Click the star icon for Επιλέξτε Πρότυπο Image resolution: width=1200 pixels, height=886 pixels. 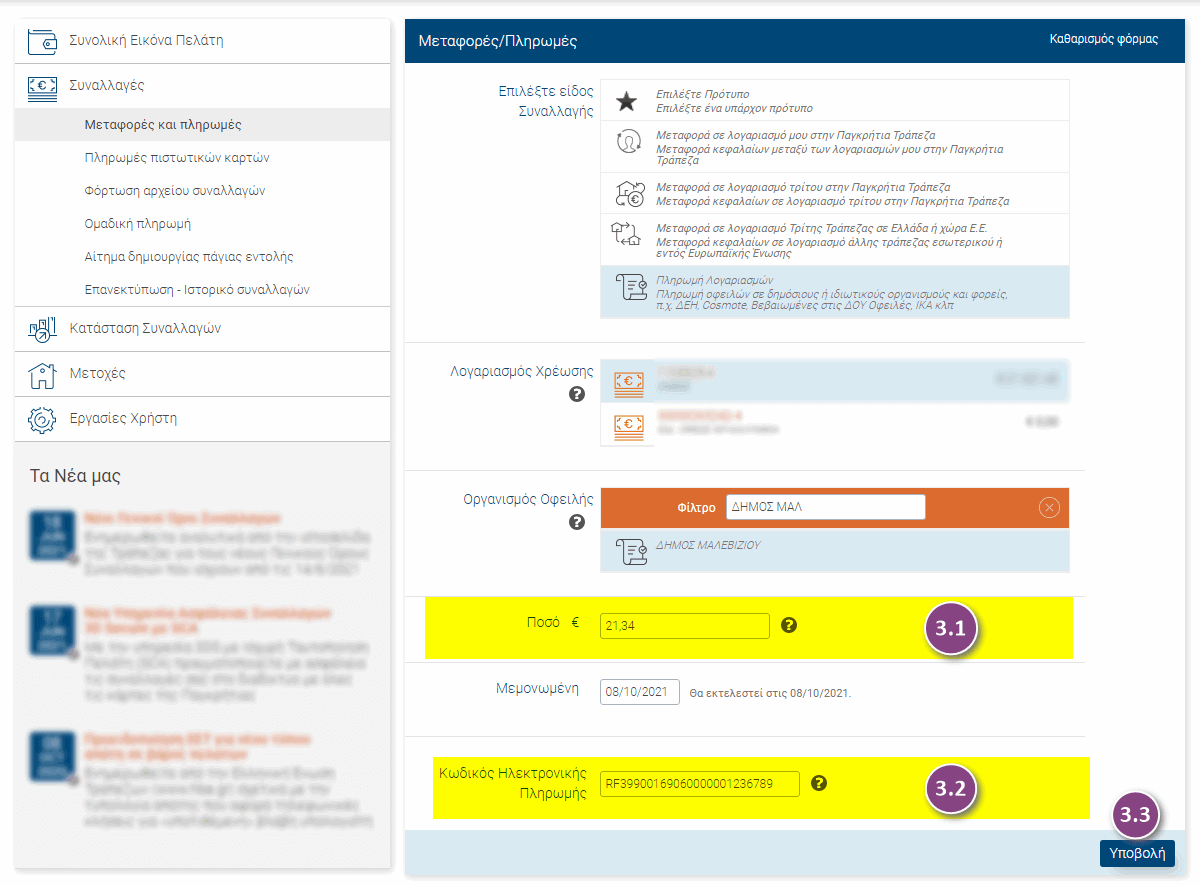[626, 100]
